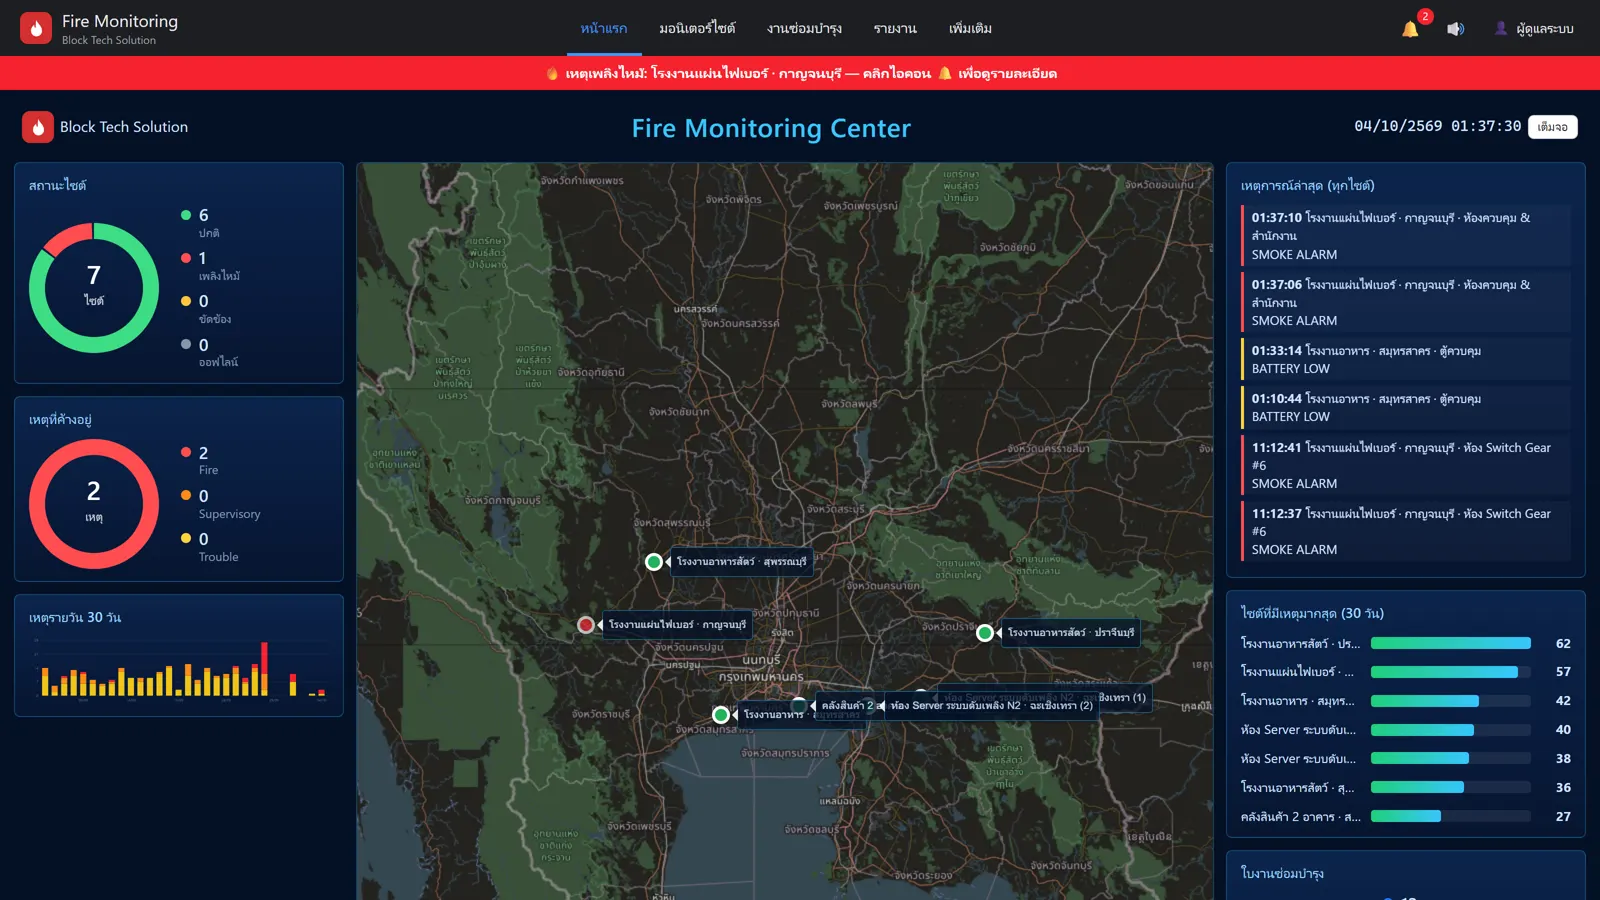This screenshot has height=900, width=1600.
Task: Click the Block Tech Solution flame logo above the site status panel
Action: tap(38, 127)
